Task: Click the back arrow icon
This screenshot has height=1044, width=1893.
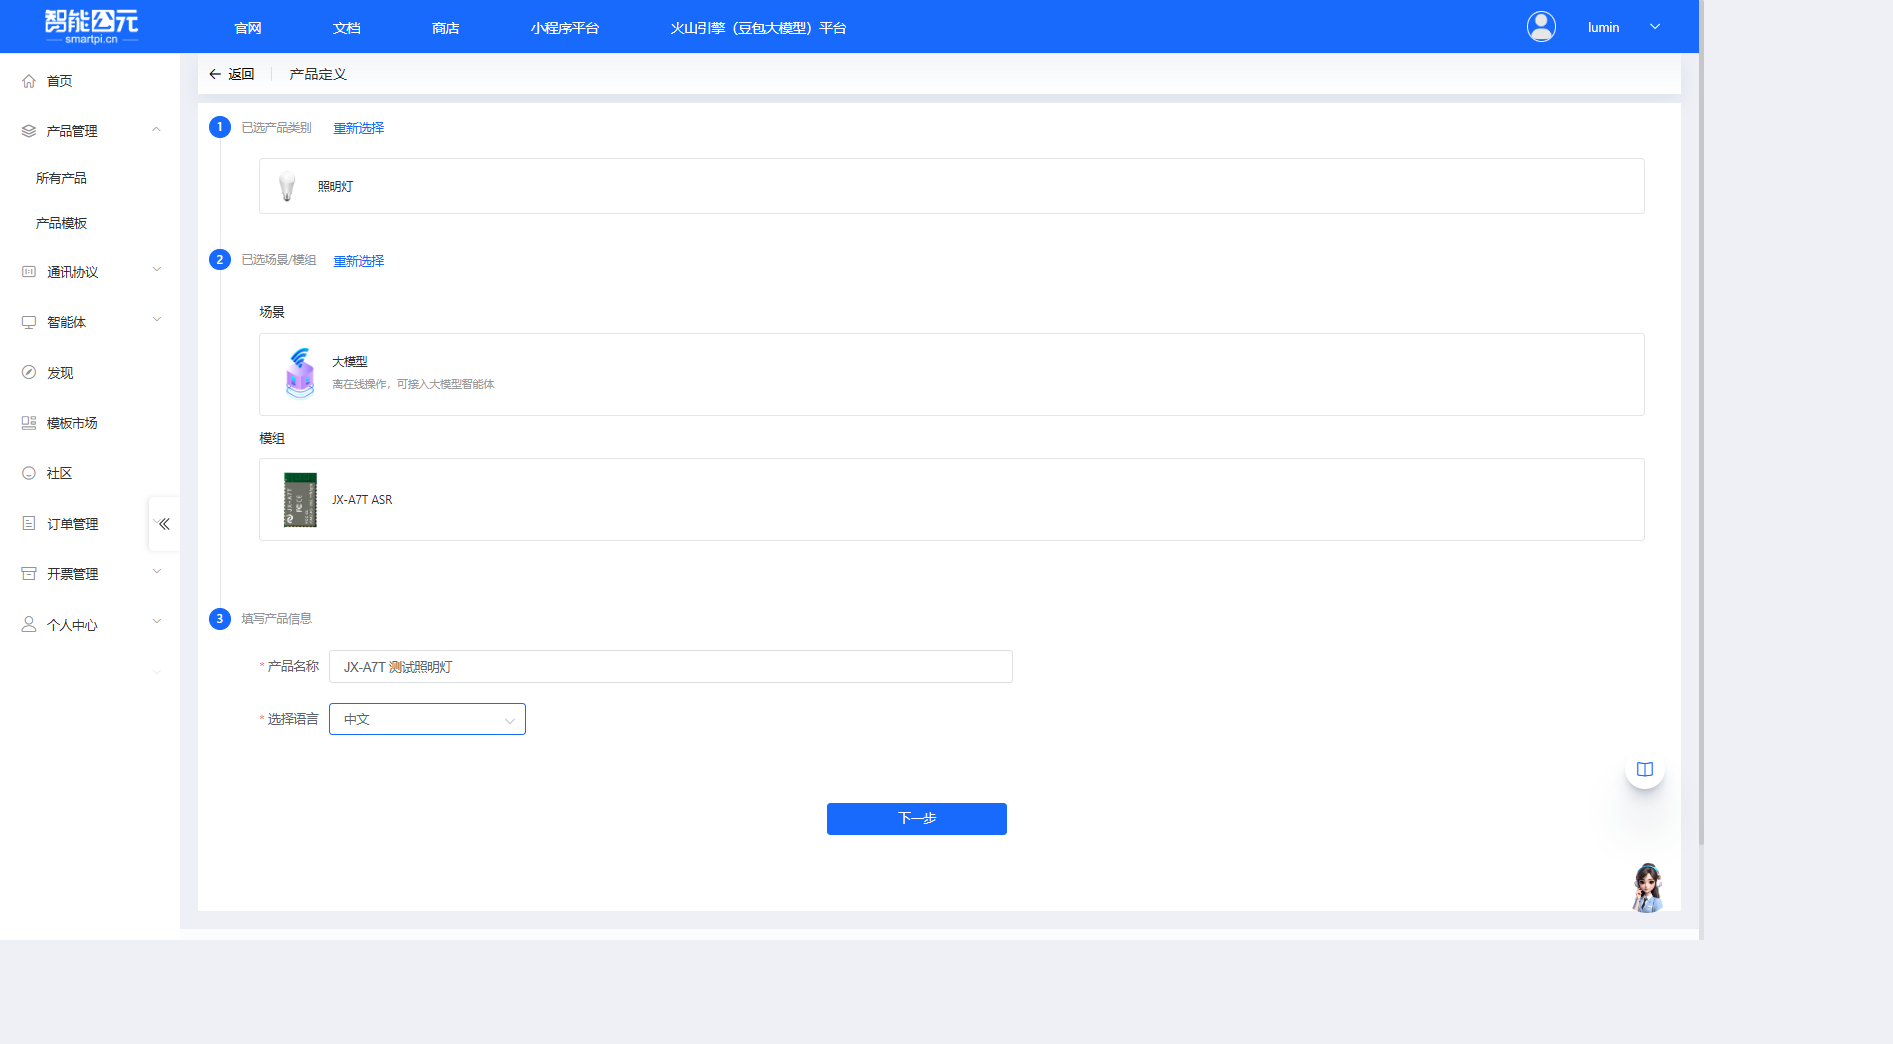Action: [215, 74]
